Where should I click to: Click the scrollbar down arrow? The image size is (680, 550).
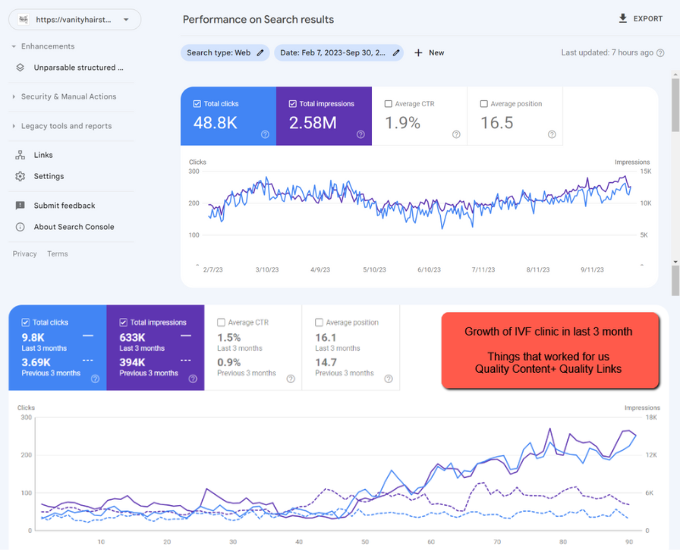click(x=675, y=262)
